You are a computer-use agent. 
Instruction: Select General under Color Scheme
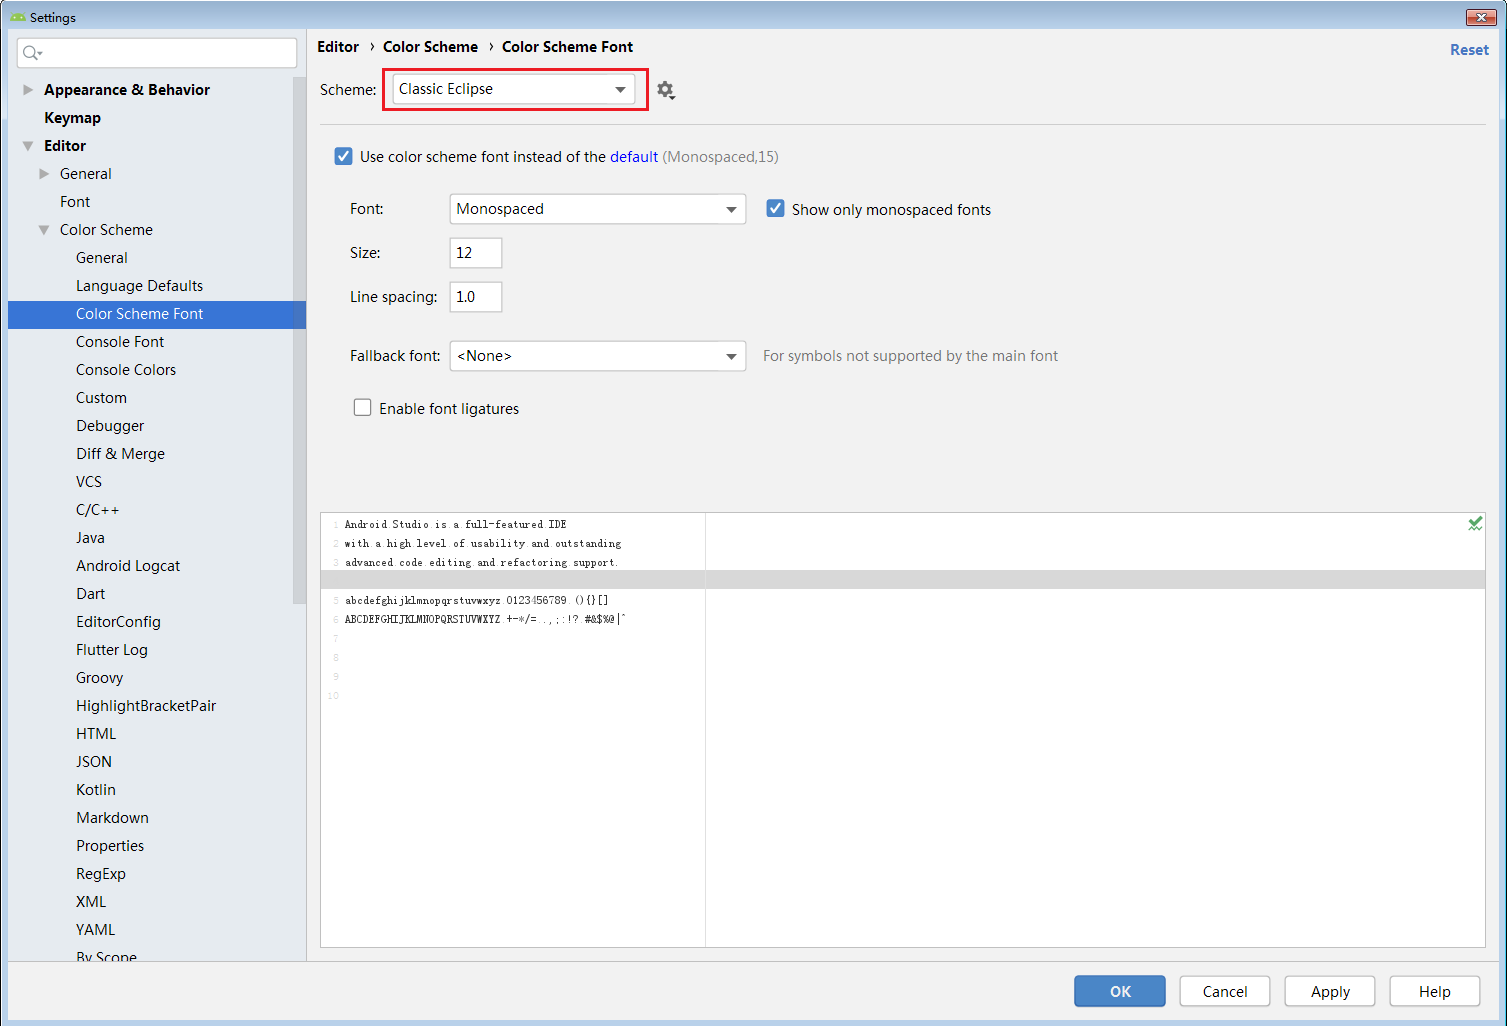[102, 258]
